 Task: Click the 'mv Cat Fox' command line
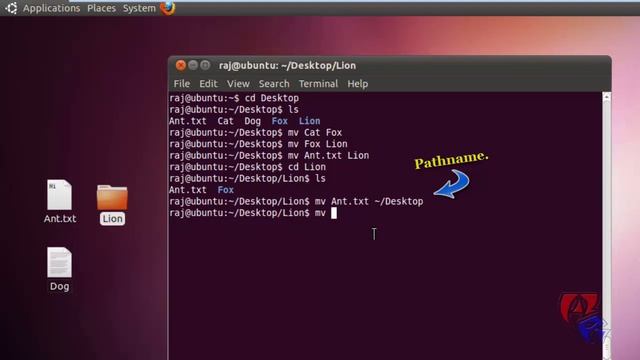256,132
